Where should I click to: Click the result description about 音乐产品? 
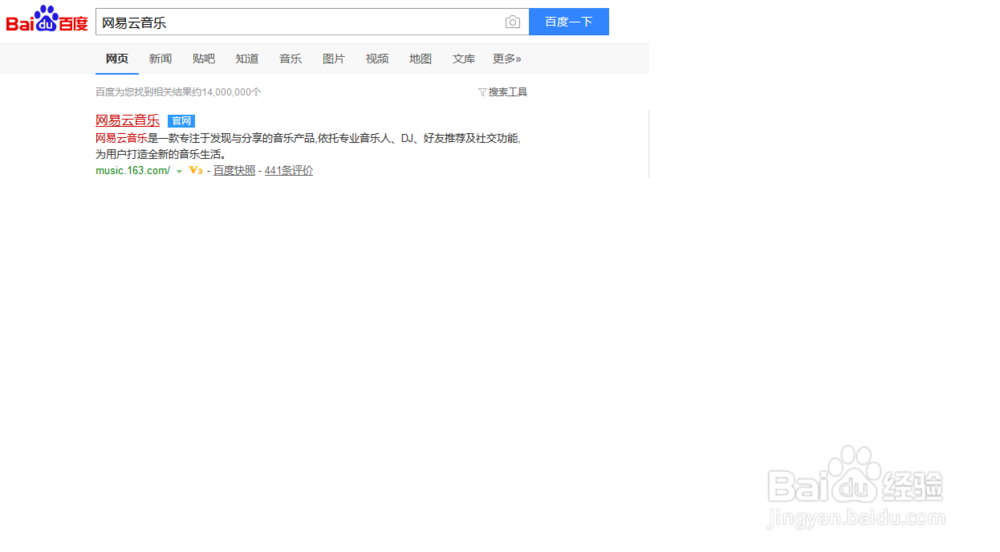[308, 146]
